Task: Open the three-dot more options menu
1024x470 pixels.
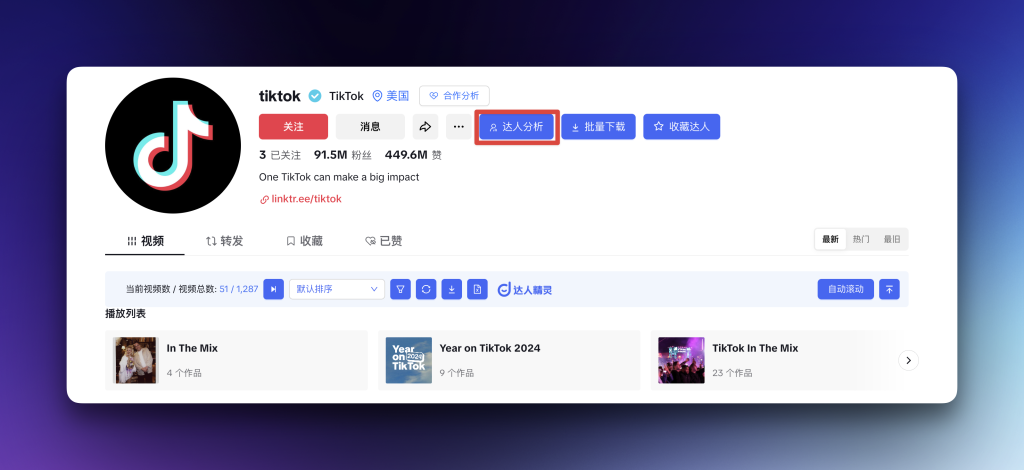Action: pyautogui.click(x=458, y=127)
